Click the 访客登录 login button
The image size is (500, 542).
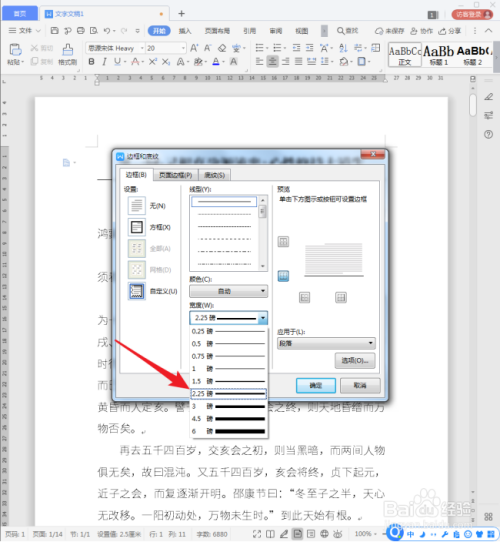(472, 14)
